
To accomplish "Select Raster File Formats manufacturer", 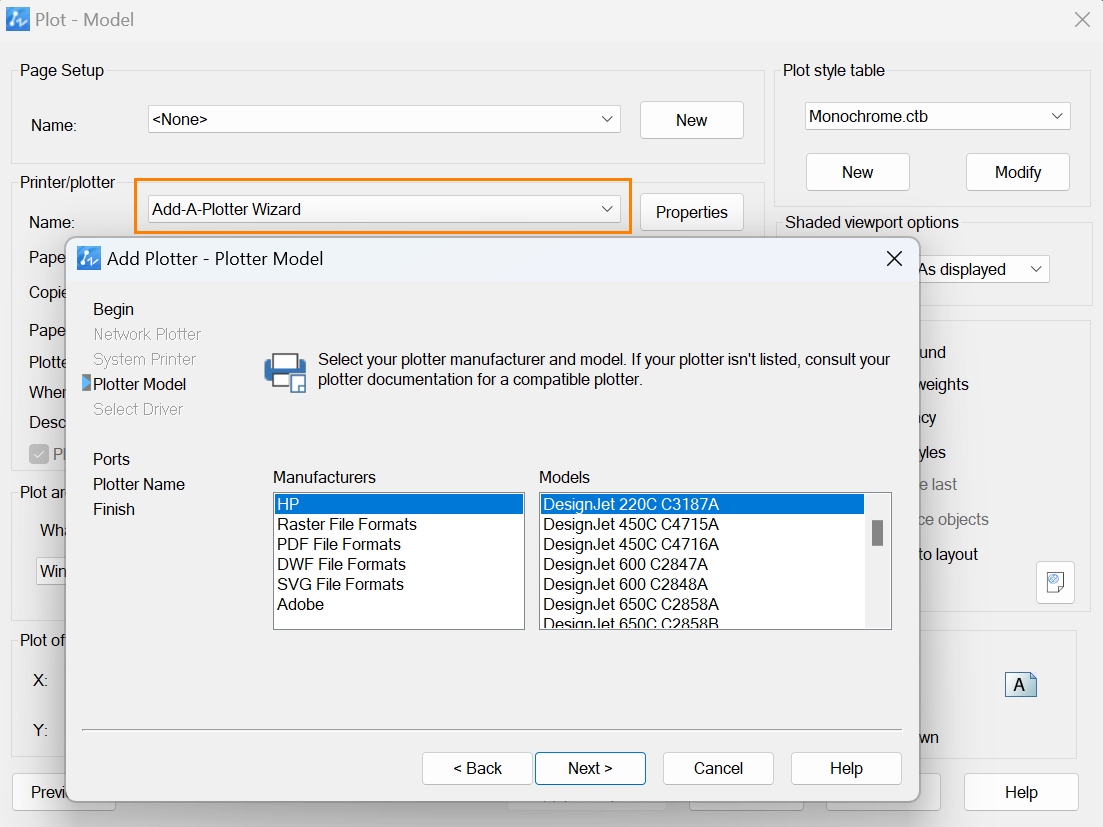I will click(x=399, y=525).
